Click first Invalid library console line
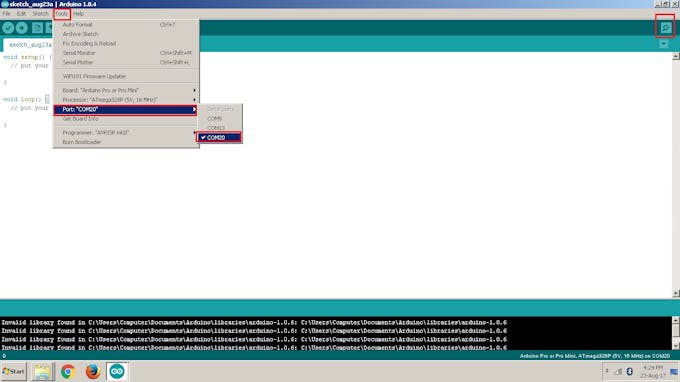Viewport: 680px width, 382px height. [x=254, y=323]
